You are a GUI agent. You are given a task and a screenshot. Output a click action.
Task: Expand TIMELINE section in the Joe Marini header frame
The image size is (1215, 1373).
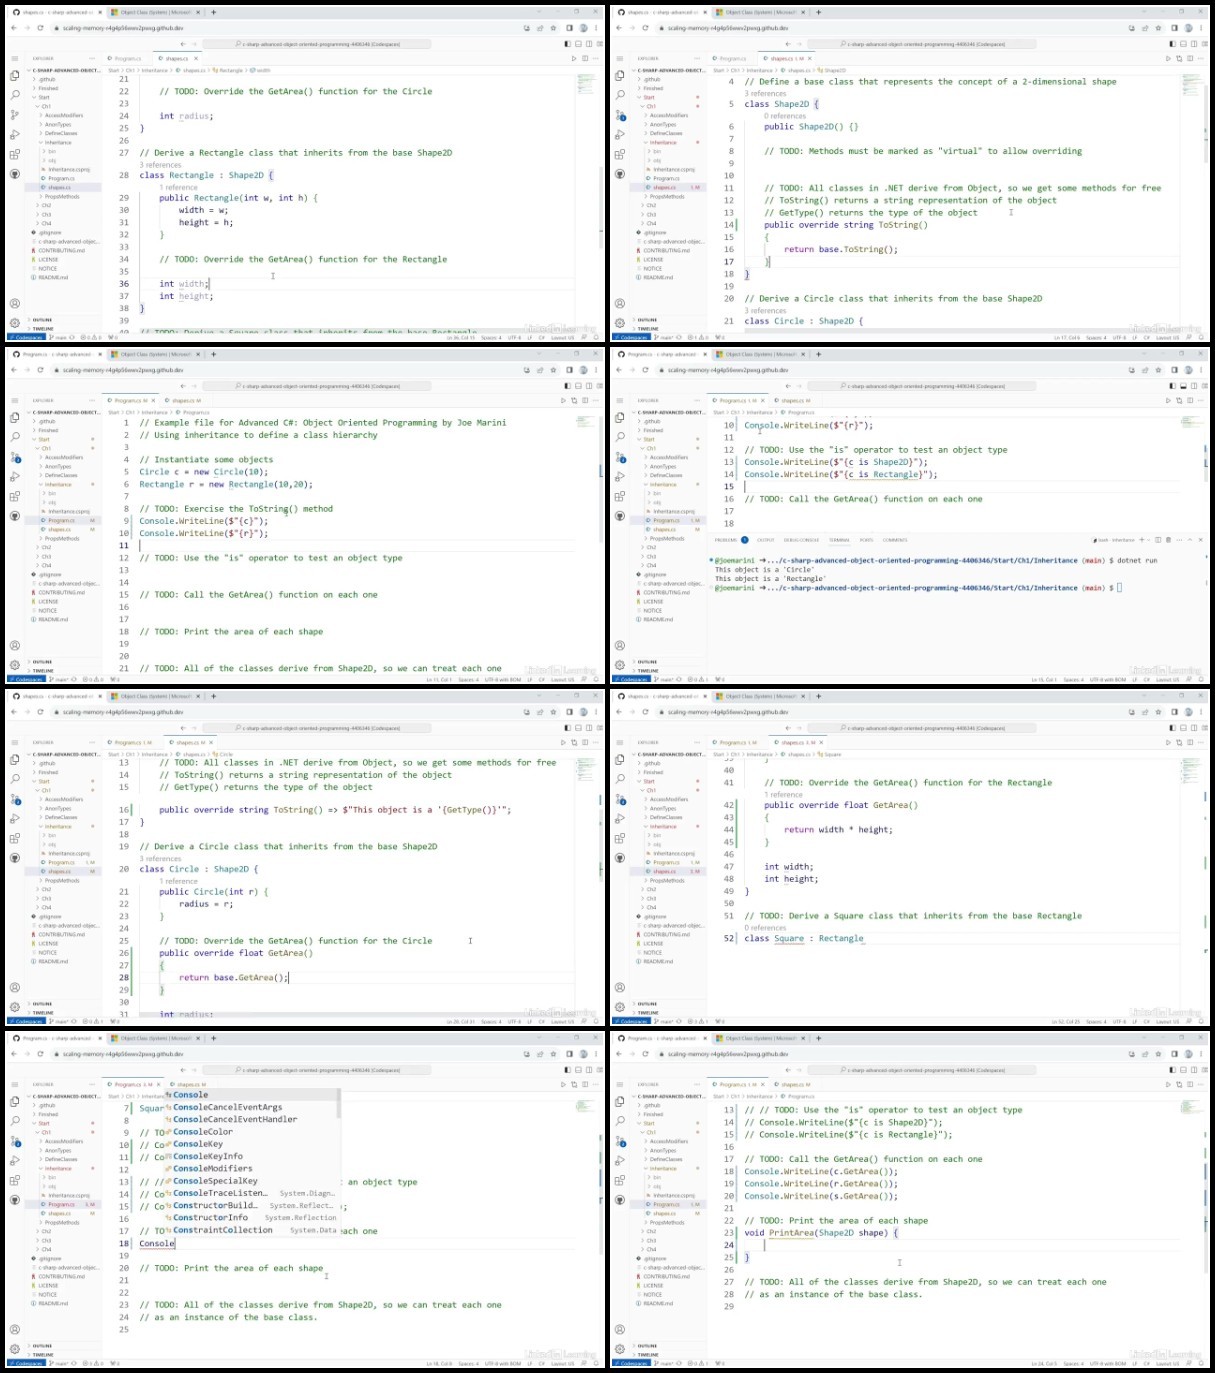[x=43, y=671]
